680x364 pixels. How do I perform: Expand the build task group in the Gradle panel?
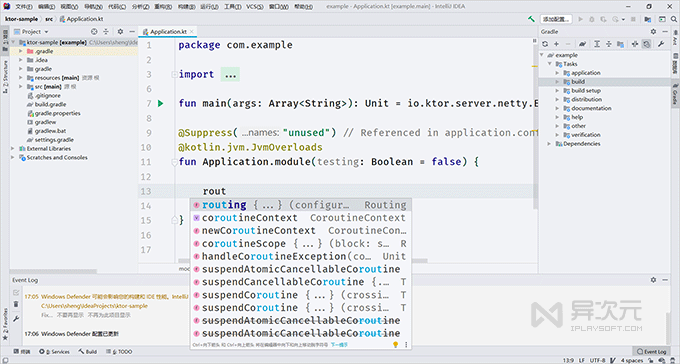pyautogui.click(x=558, y=82)
